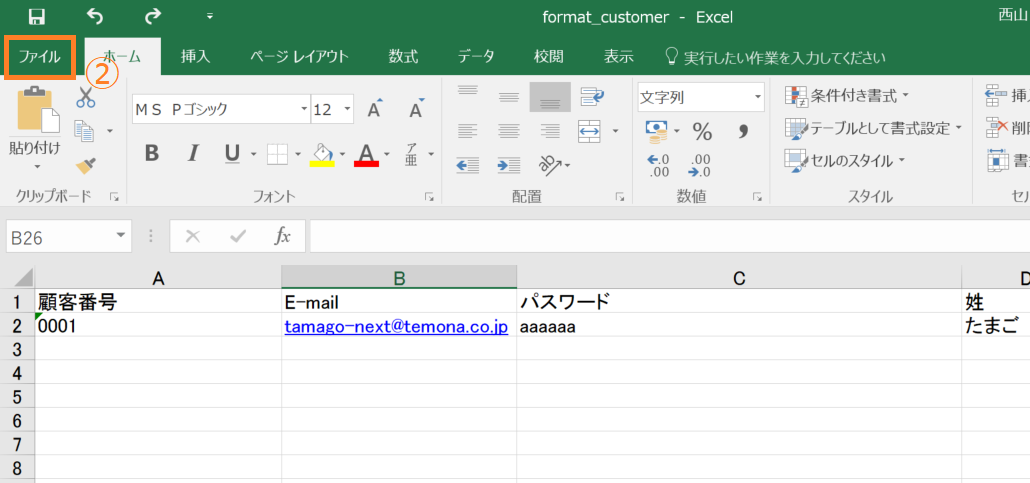Open the 条件付き書式 menu button
Screen dimensions: 1030x483
tap(848, 96)
